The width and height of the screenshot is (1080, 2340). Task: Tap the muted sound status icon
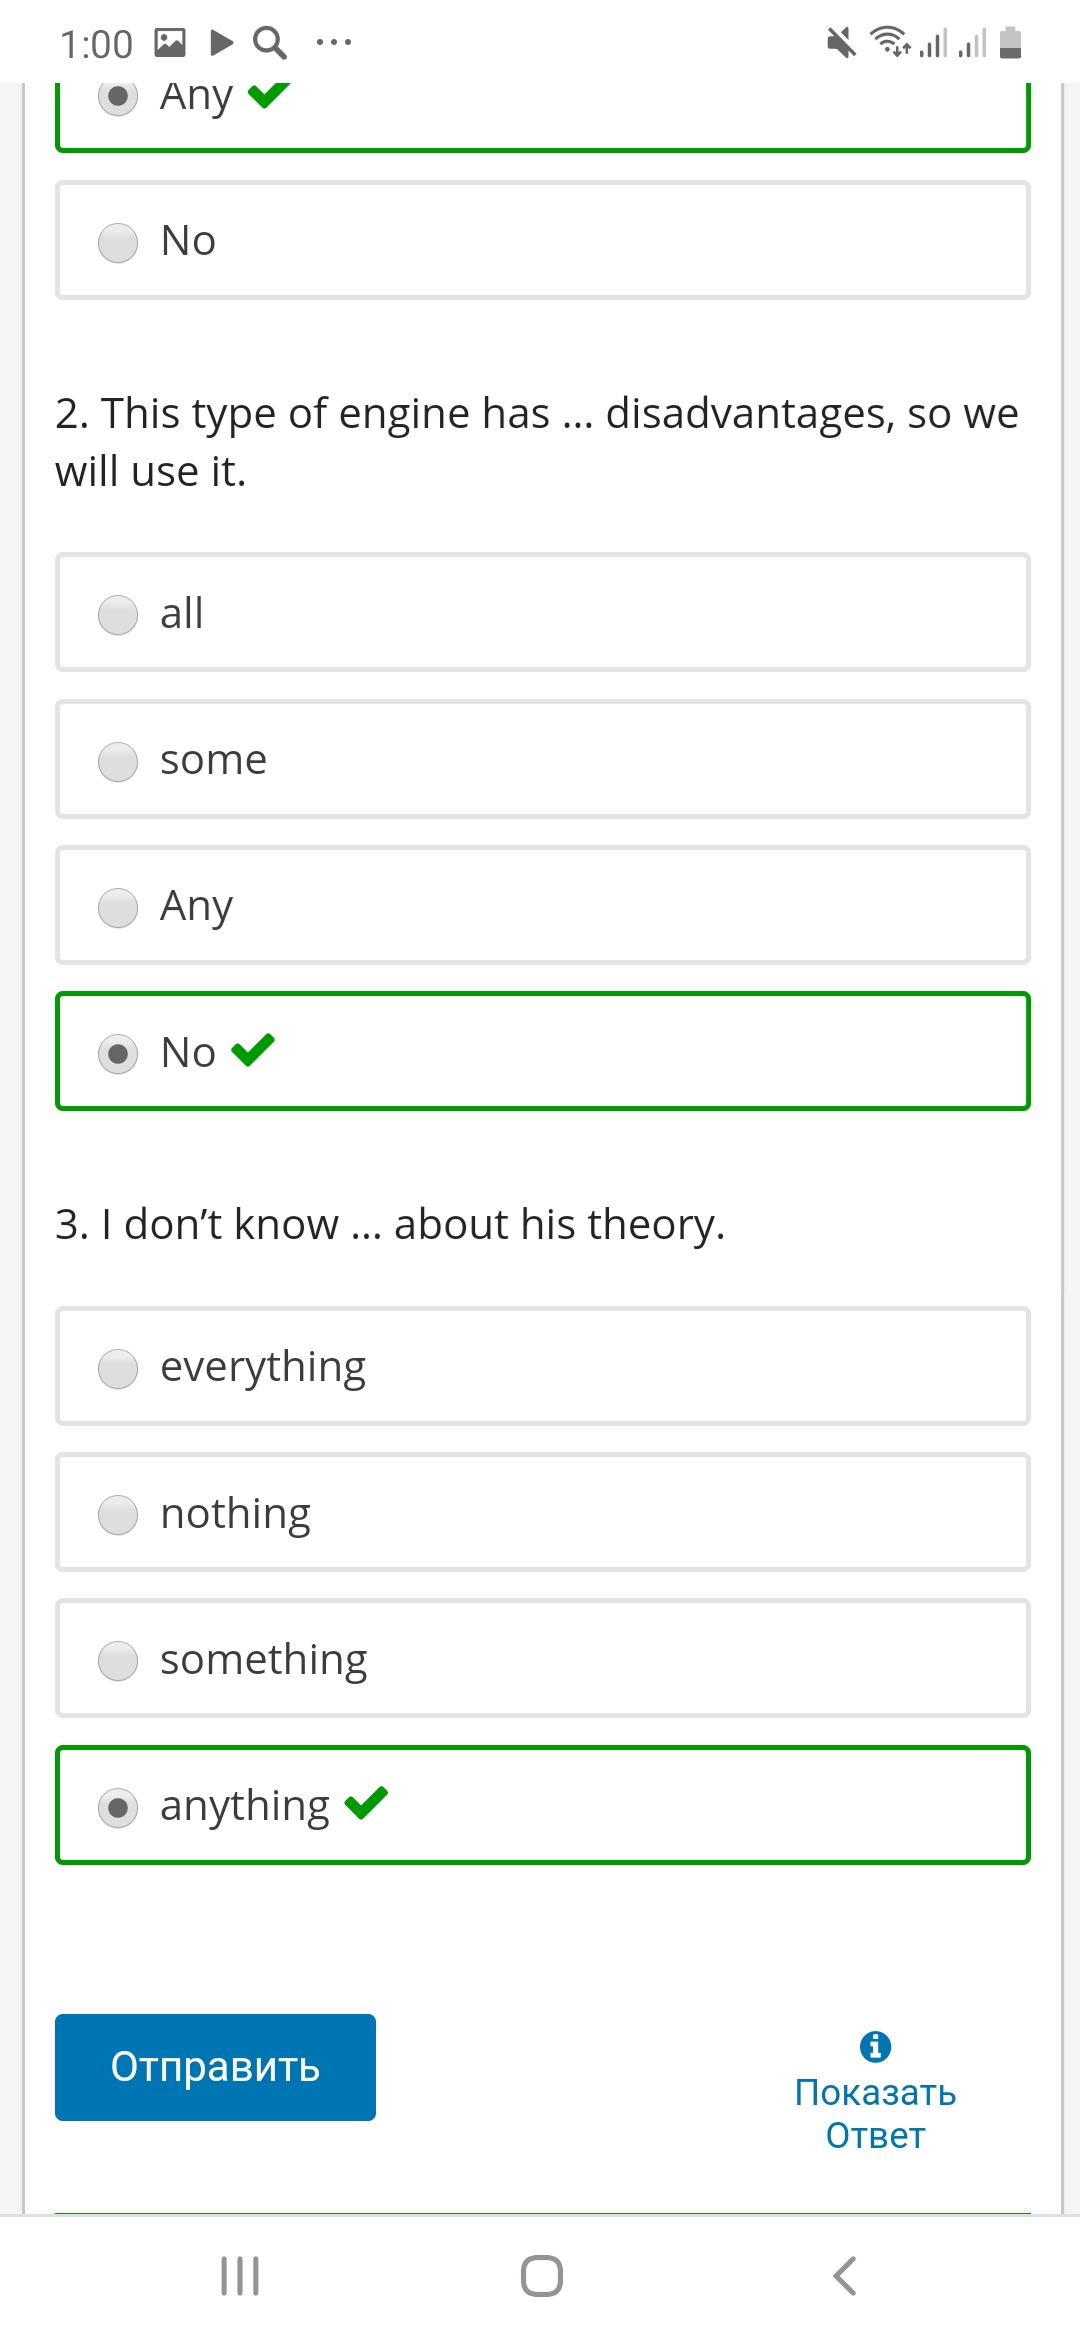click(x=842, y=43)
